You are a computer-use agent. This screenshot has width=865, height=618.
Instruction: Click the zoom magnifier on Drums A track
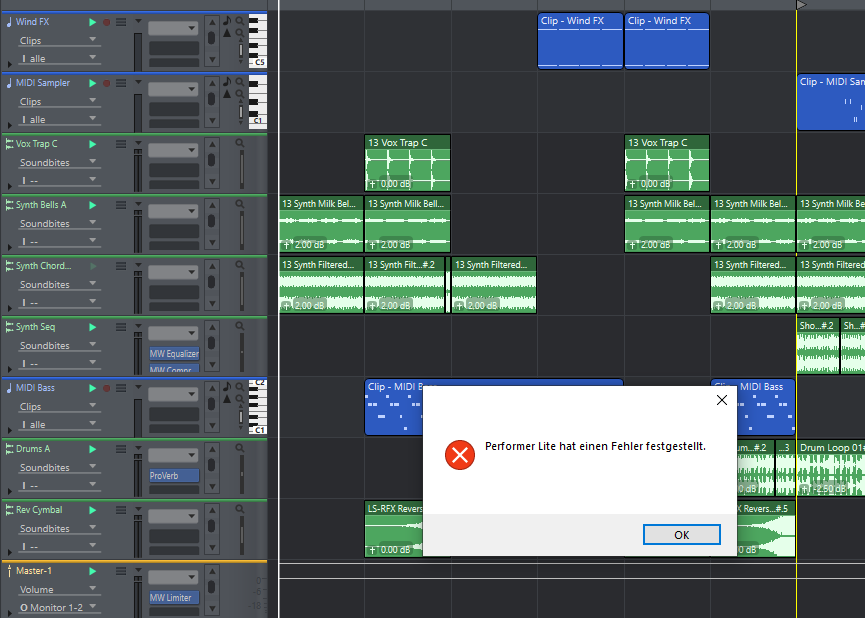click(239, 448)
